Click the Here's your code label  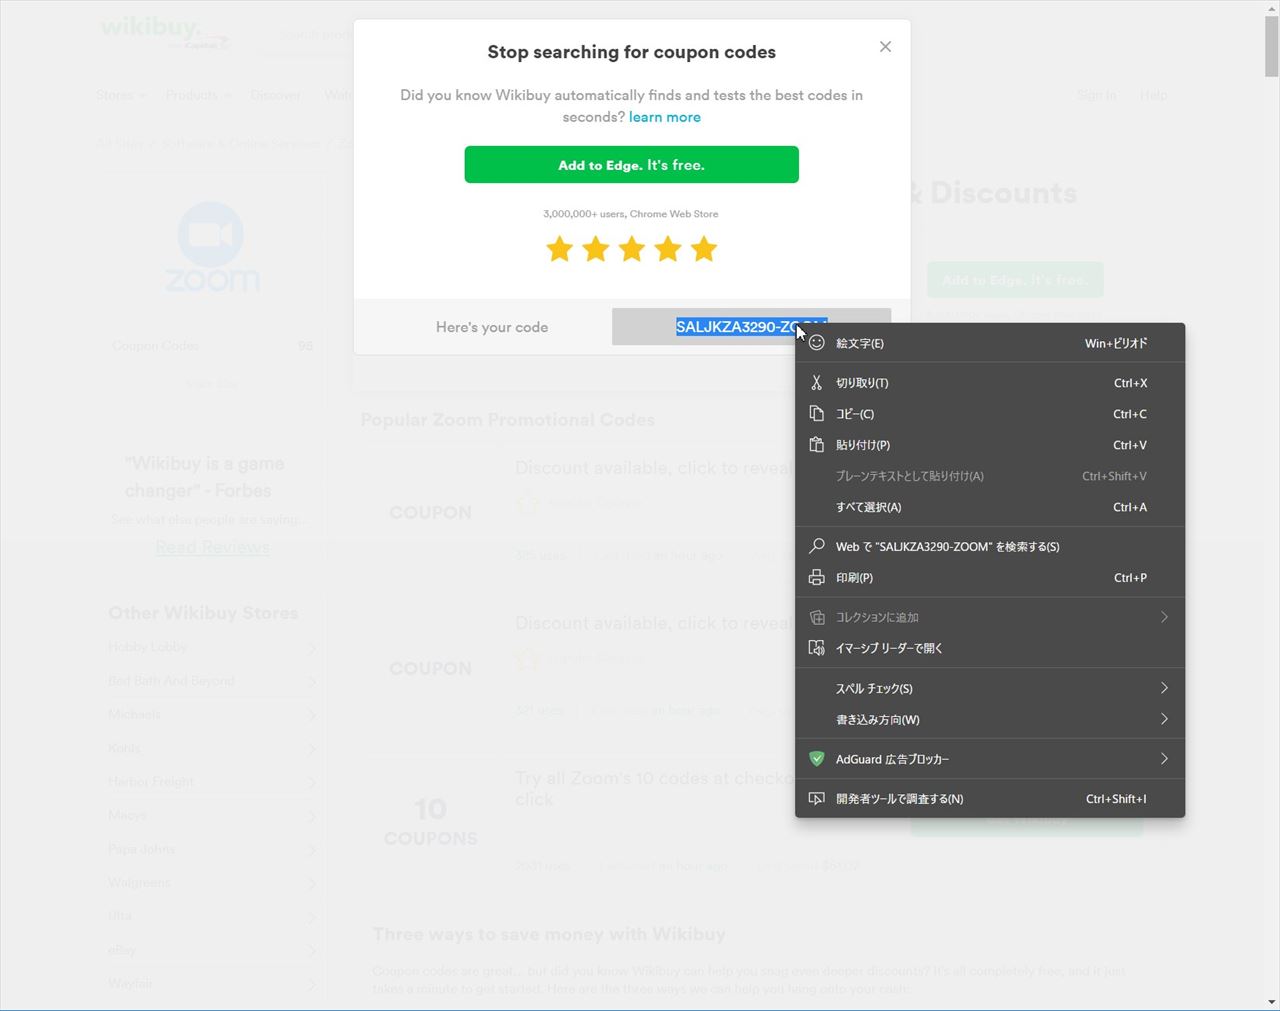(492, 327)
